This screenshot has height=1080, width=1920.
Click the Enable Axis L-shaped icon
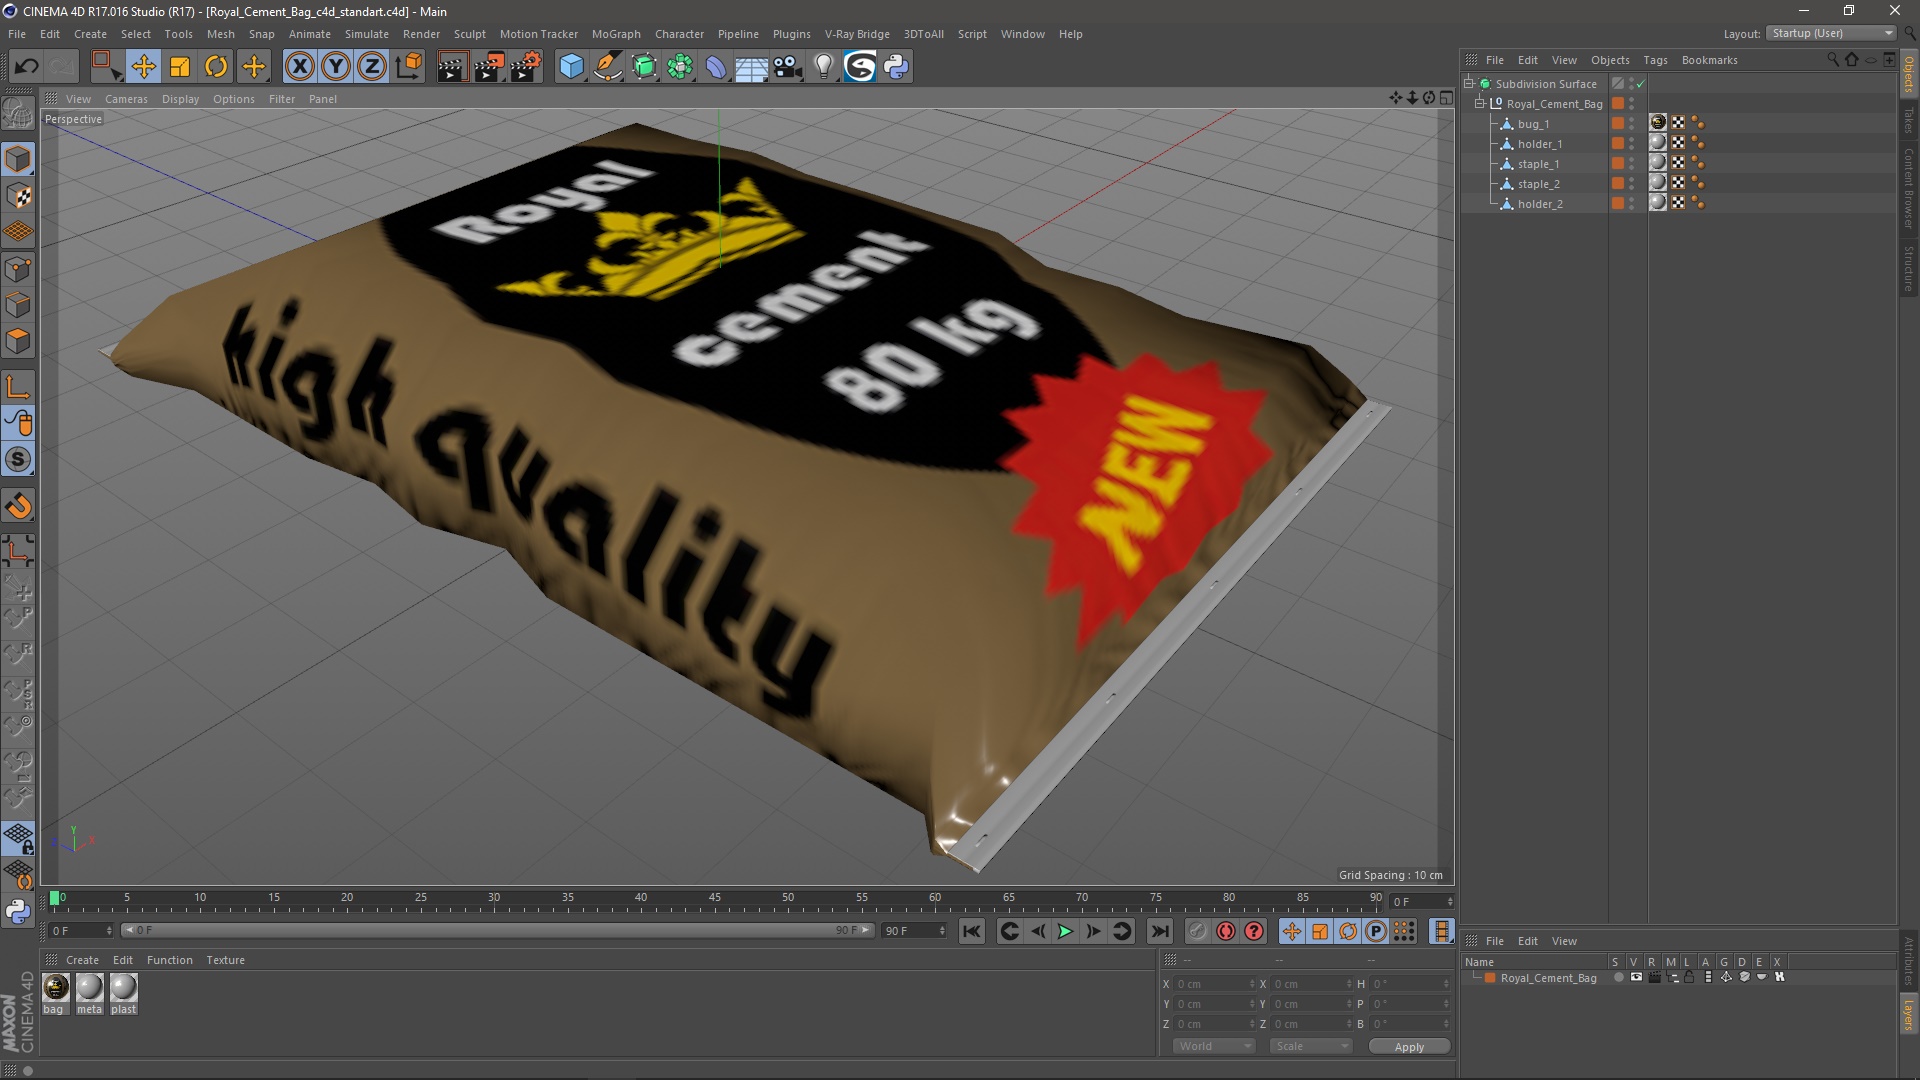[x=18, y=387]
